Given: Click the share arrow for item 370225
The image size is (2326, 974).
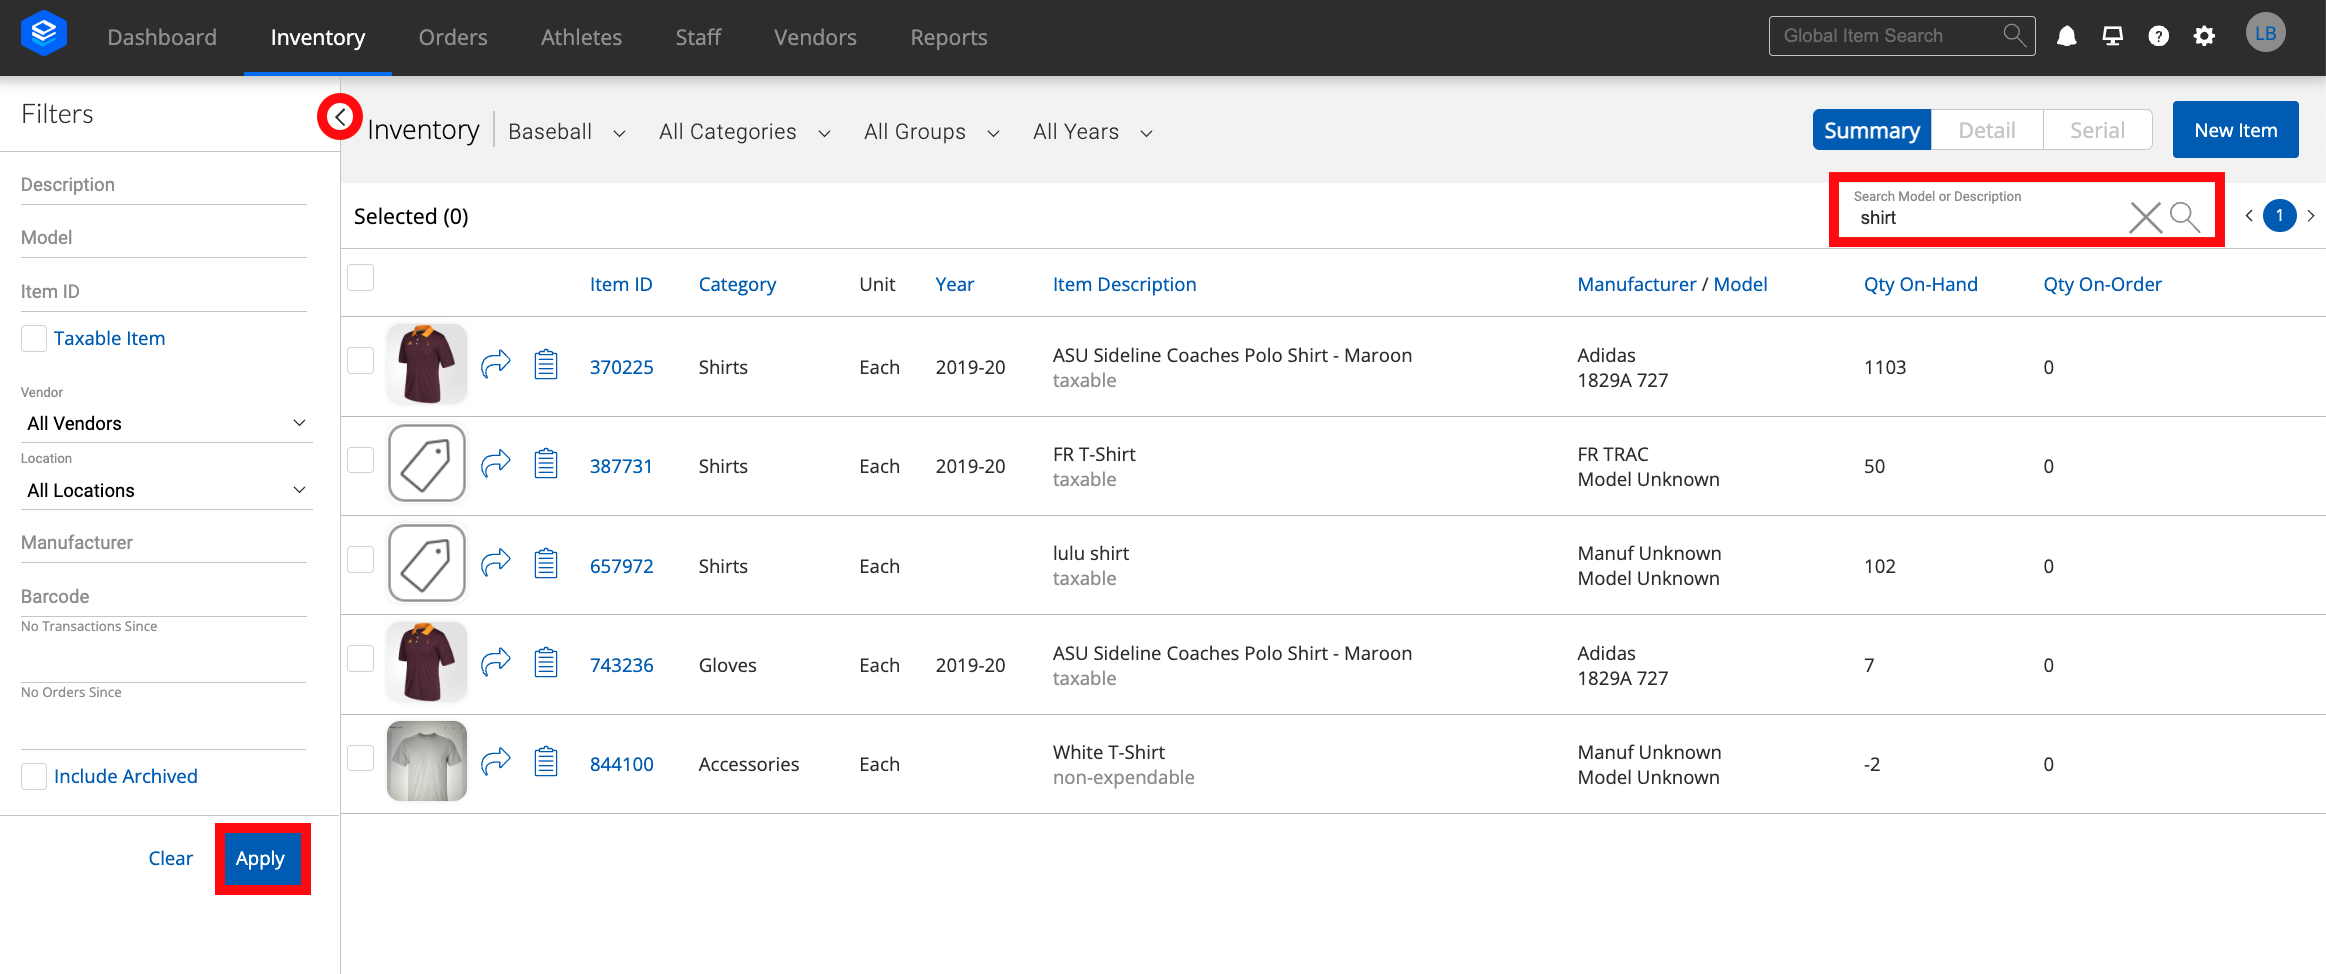Looking at the screenshot, I should 496,365.
